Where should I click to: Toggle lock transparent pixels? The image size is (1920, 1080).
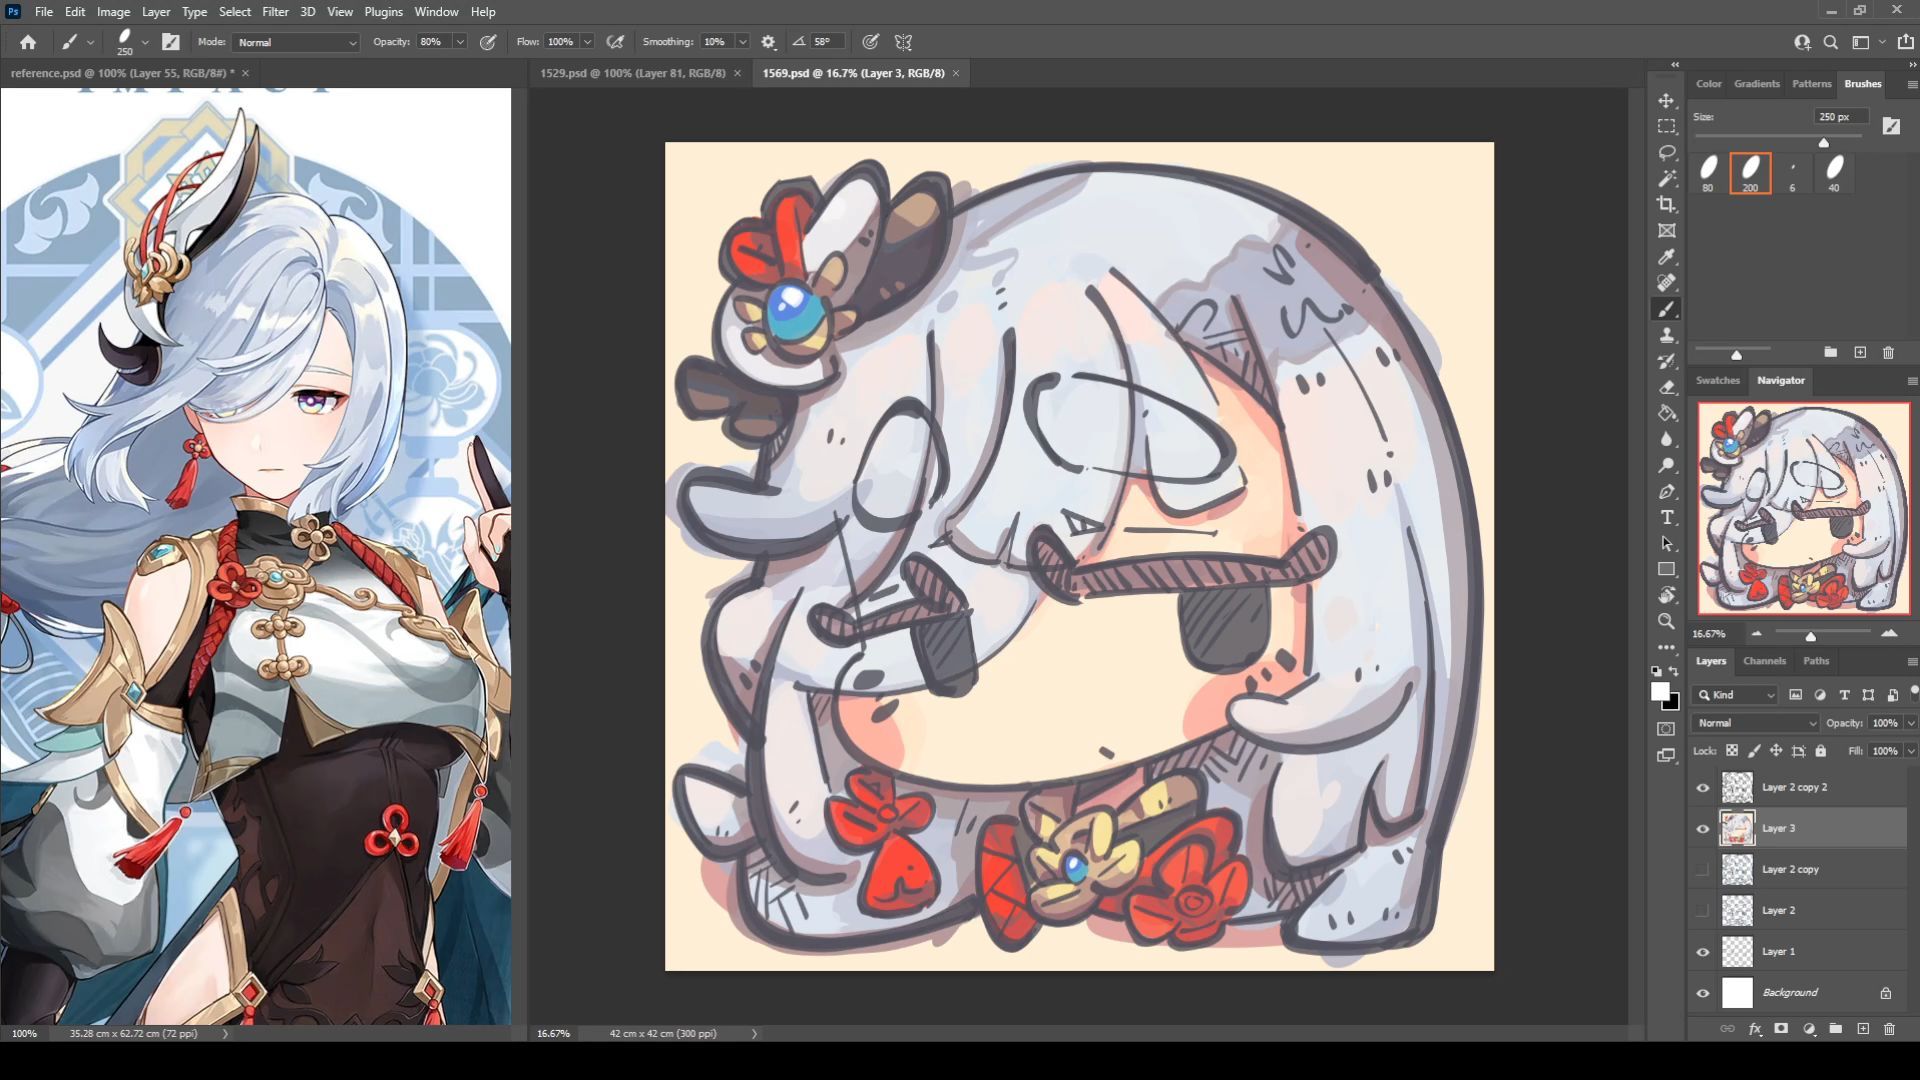1731,751
